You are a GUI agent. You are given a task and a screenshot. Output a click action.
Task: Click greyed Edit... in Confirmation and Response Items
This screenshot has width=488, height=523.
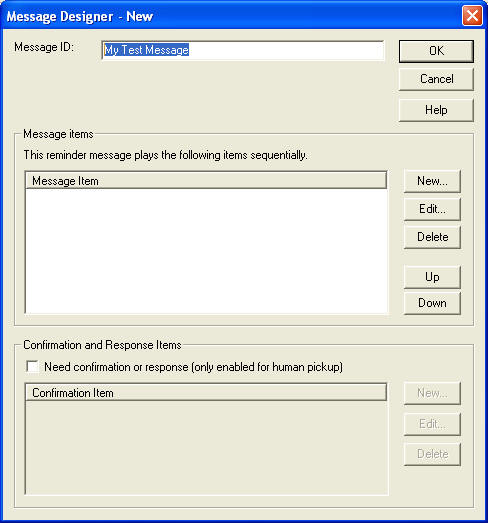(x=432, y=424)
